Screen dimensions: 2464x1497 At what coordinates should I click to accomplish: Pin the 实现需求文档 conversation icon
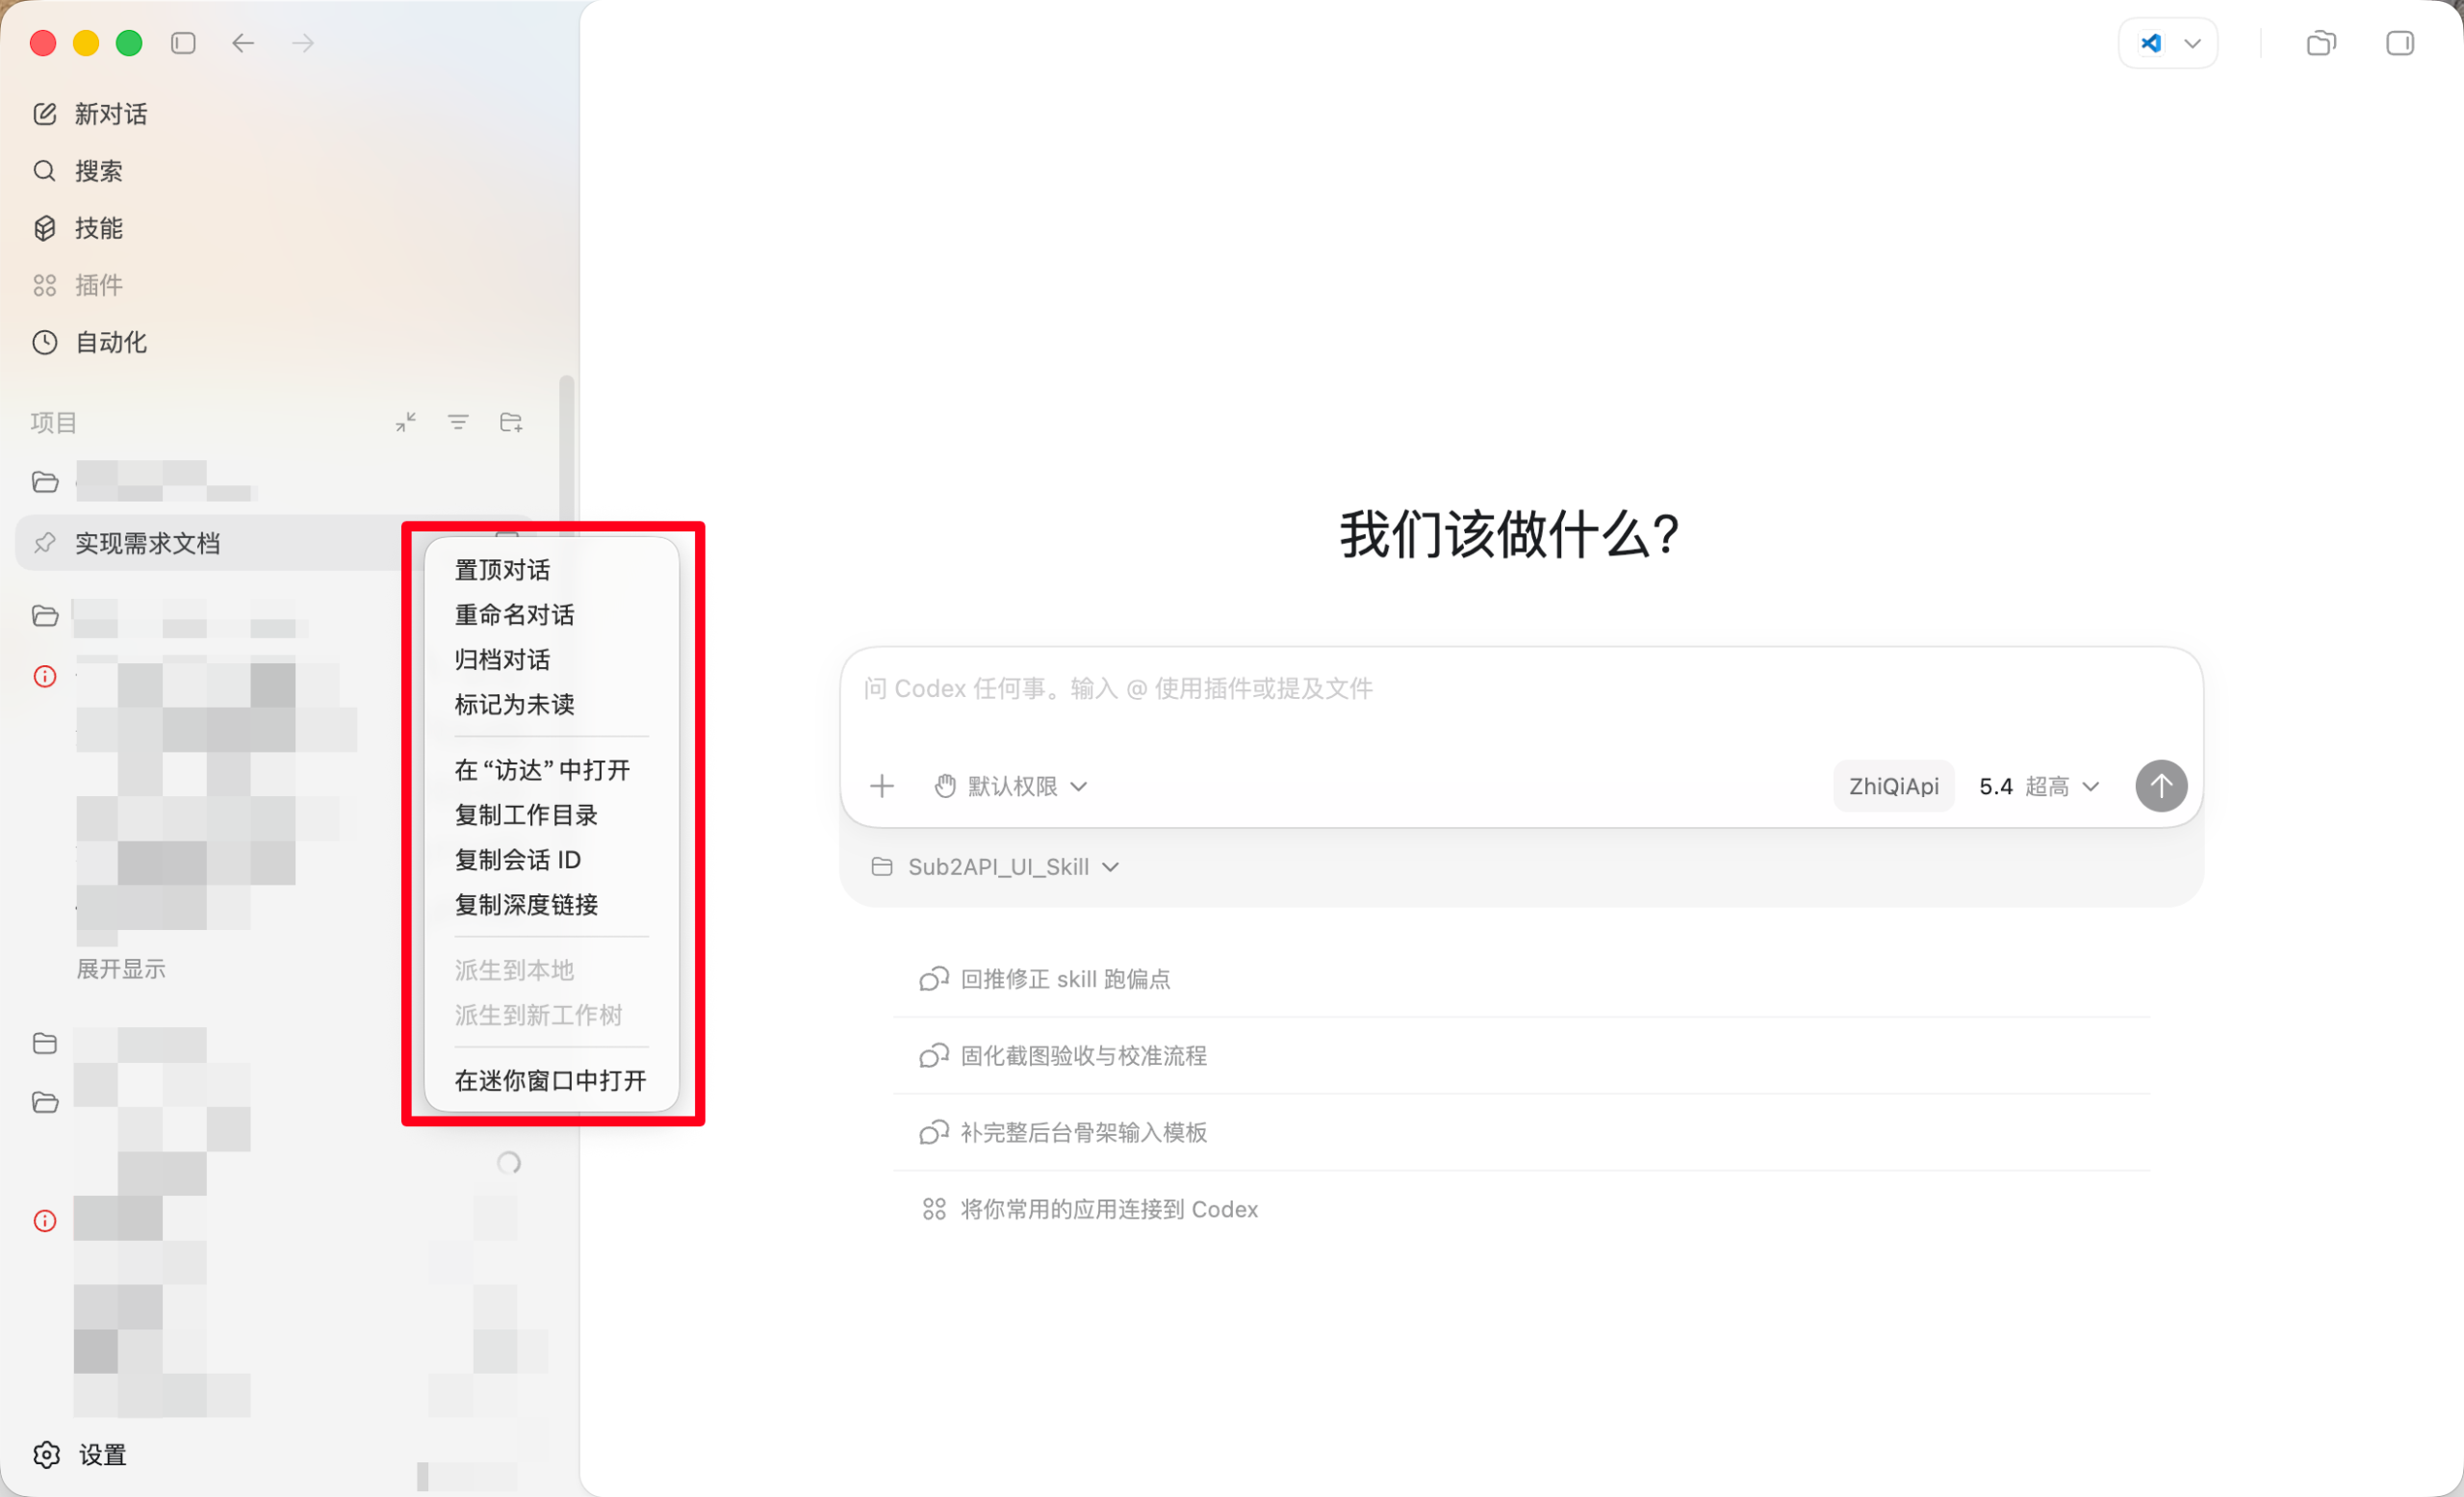(x=44, y=543)
